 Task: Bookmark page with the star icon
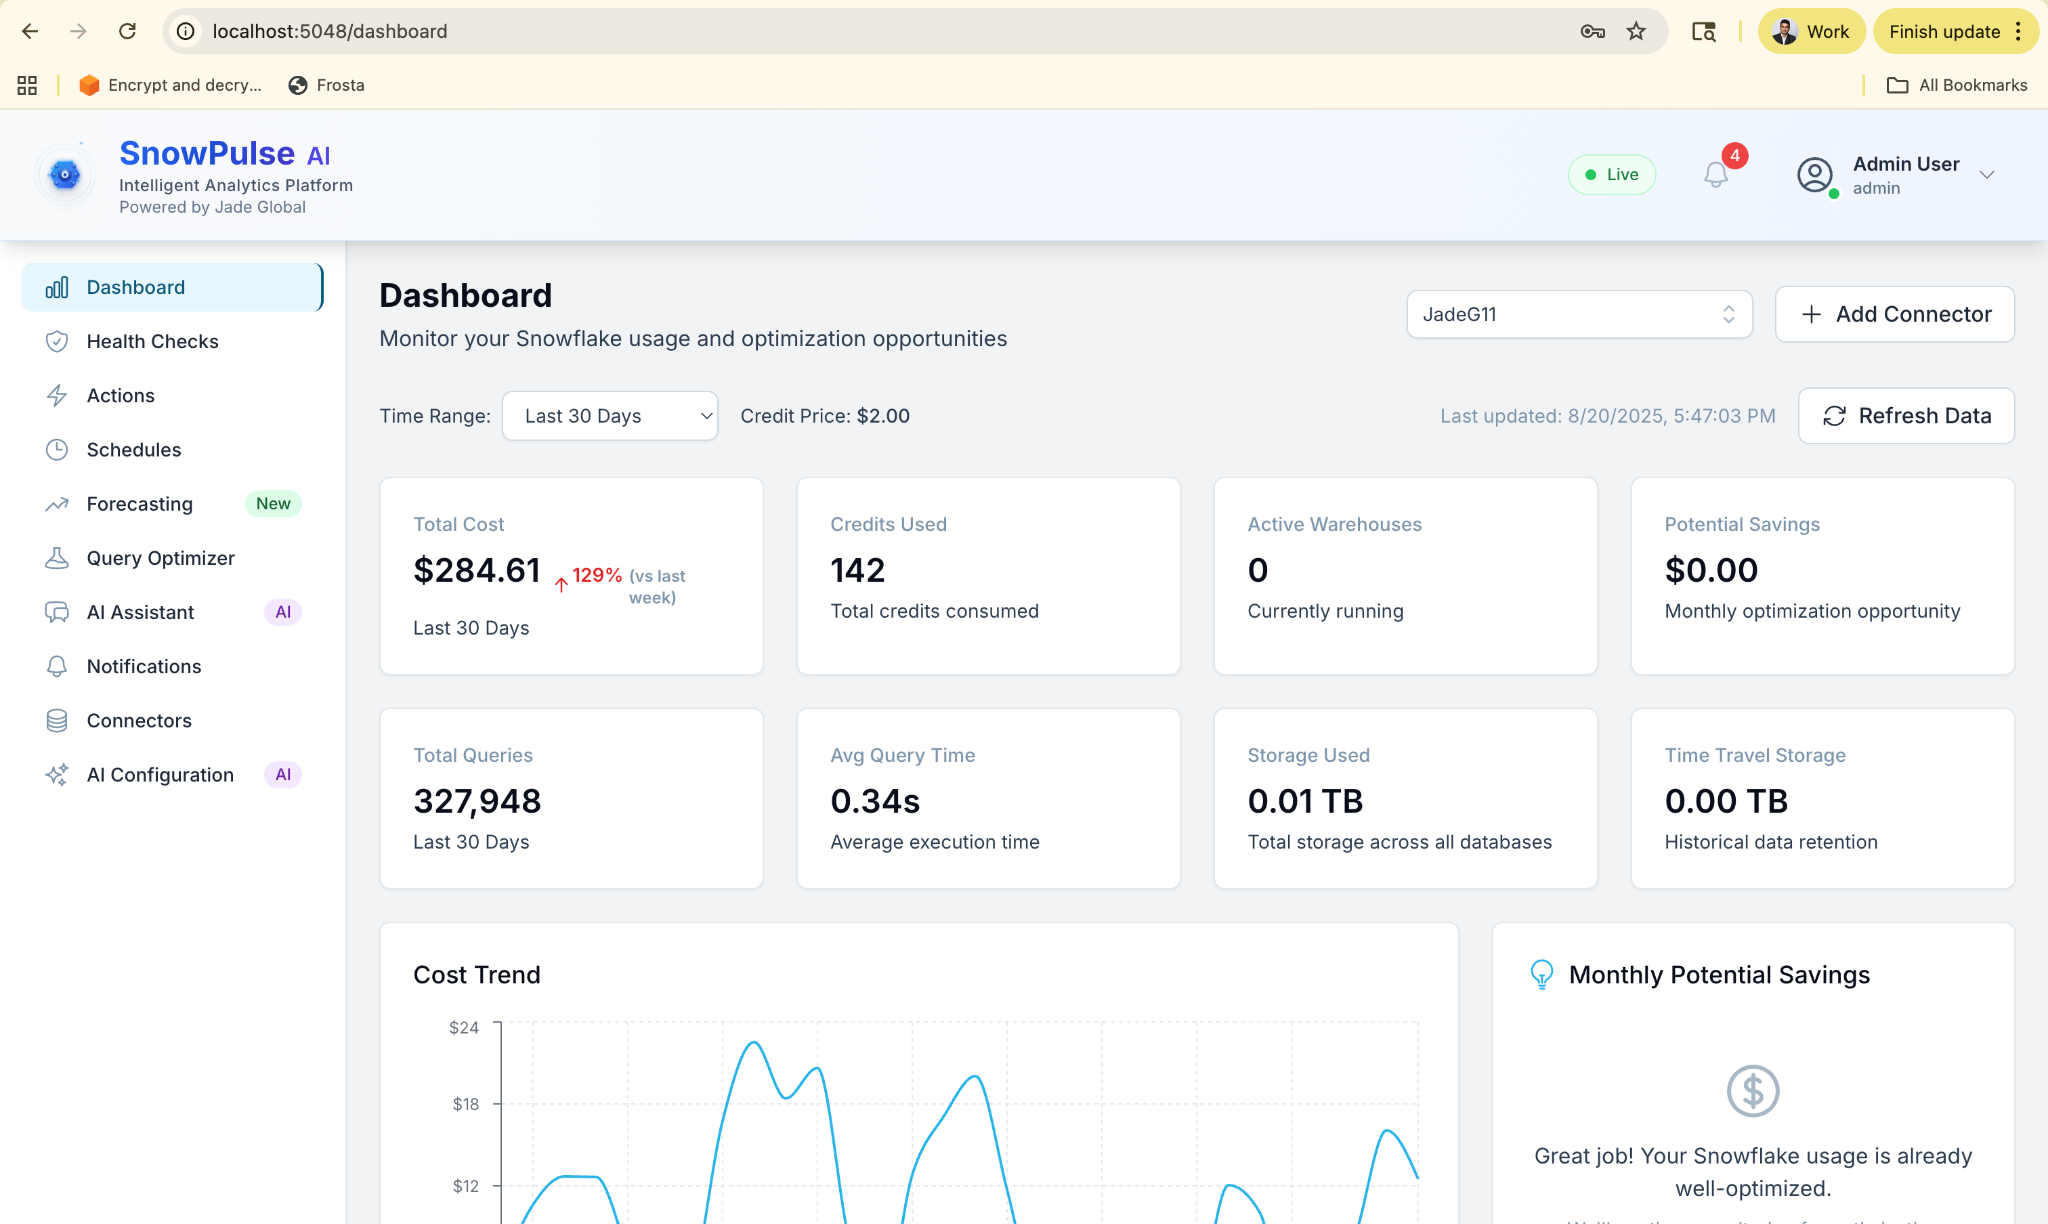pos(1636,32)
